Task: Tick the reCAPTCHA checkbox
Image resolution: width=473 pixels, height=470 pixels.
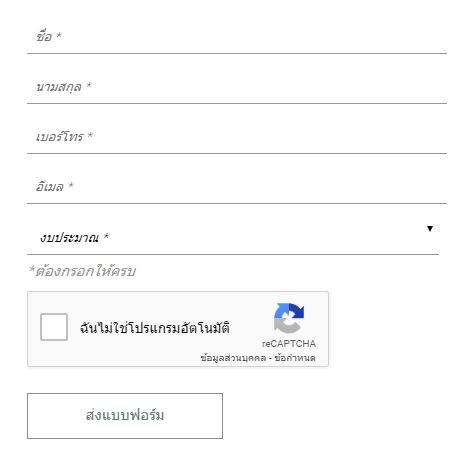Action: coord(54,327)
